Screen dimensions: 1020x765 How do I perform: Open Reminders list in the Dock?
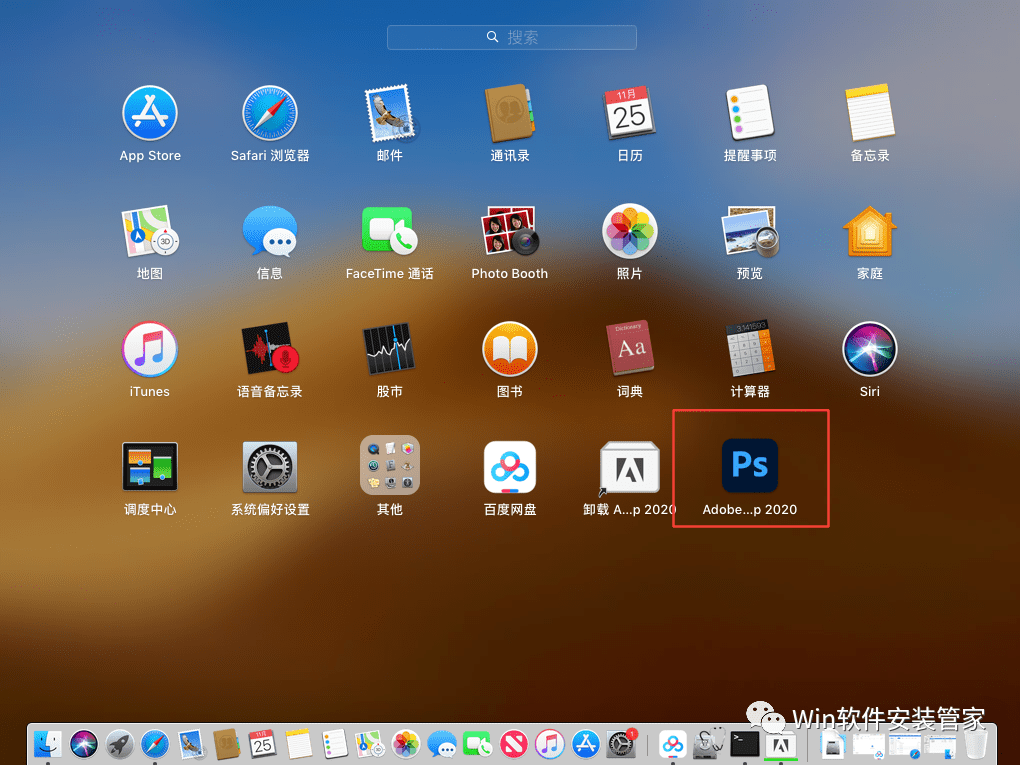tap(334, 744)
